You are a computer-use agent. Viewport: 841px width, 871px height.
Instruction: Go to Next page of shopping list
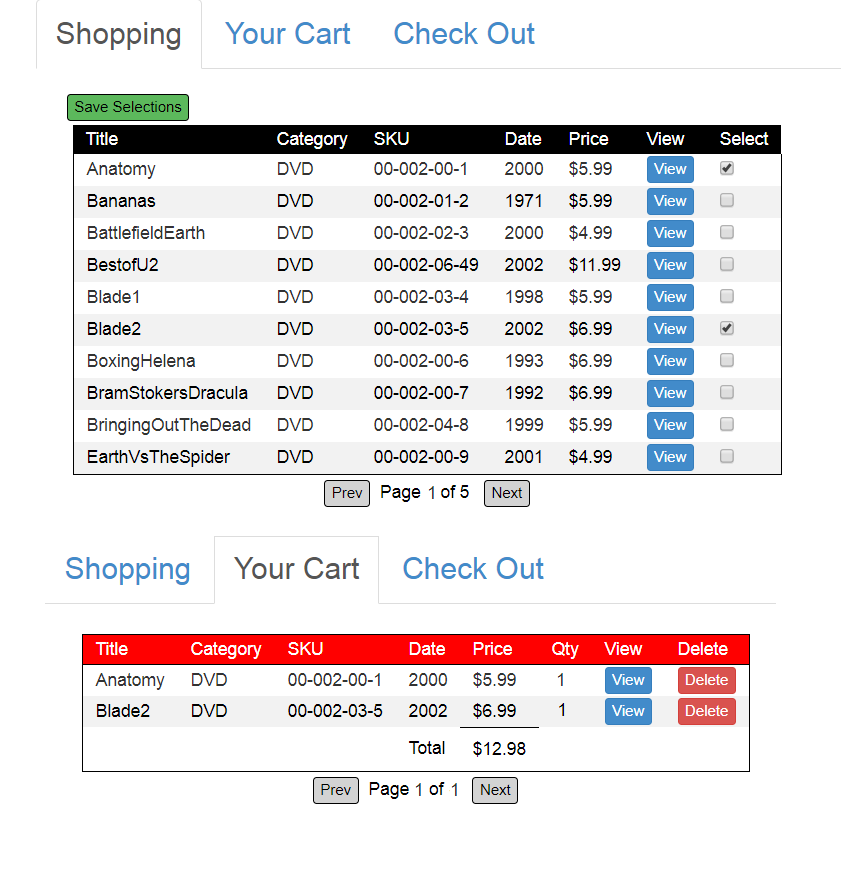pyautogui.click(x=506, y=493)
